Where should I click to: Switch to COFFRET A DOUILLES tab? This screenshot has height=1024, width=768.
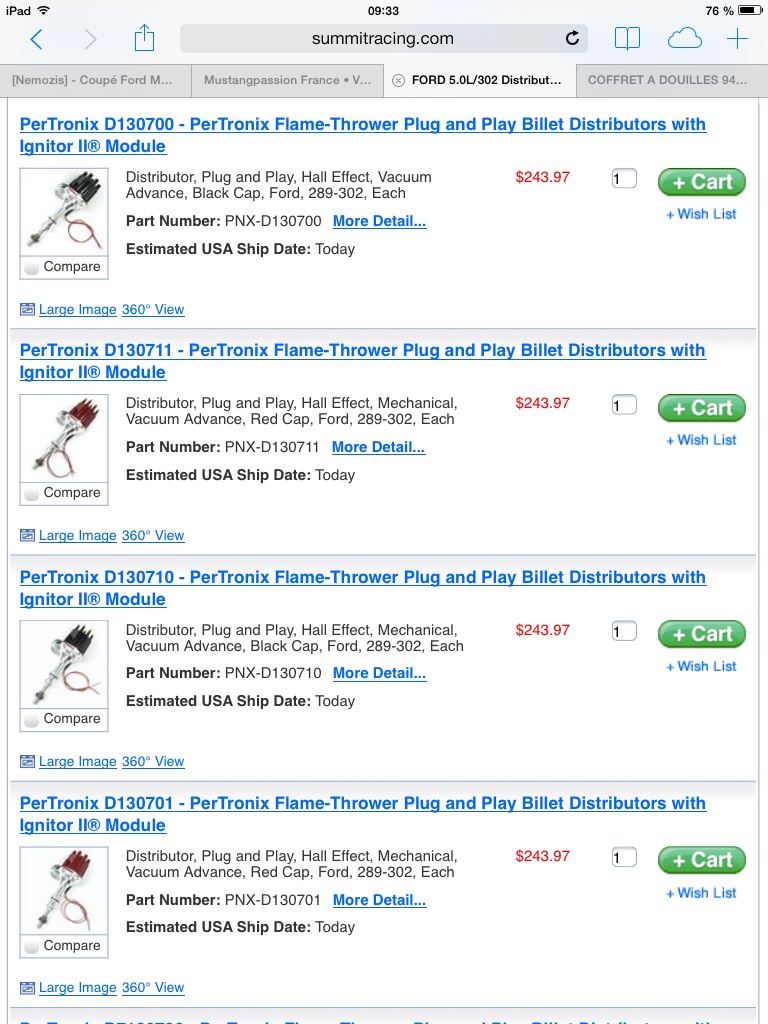(x=667, y=80)
